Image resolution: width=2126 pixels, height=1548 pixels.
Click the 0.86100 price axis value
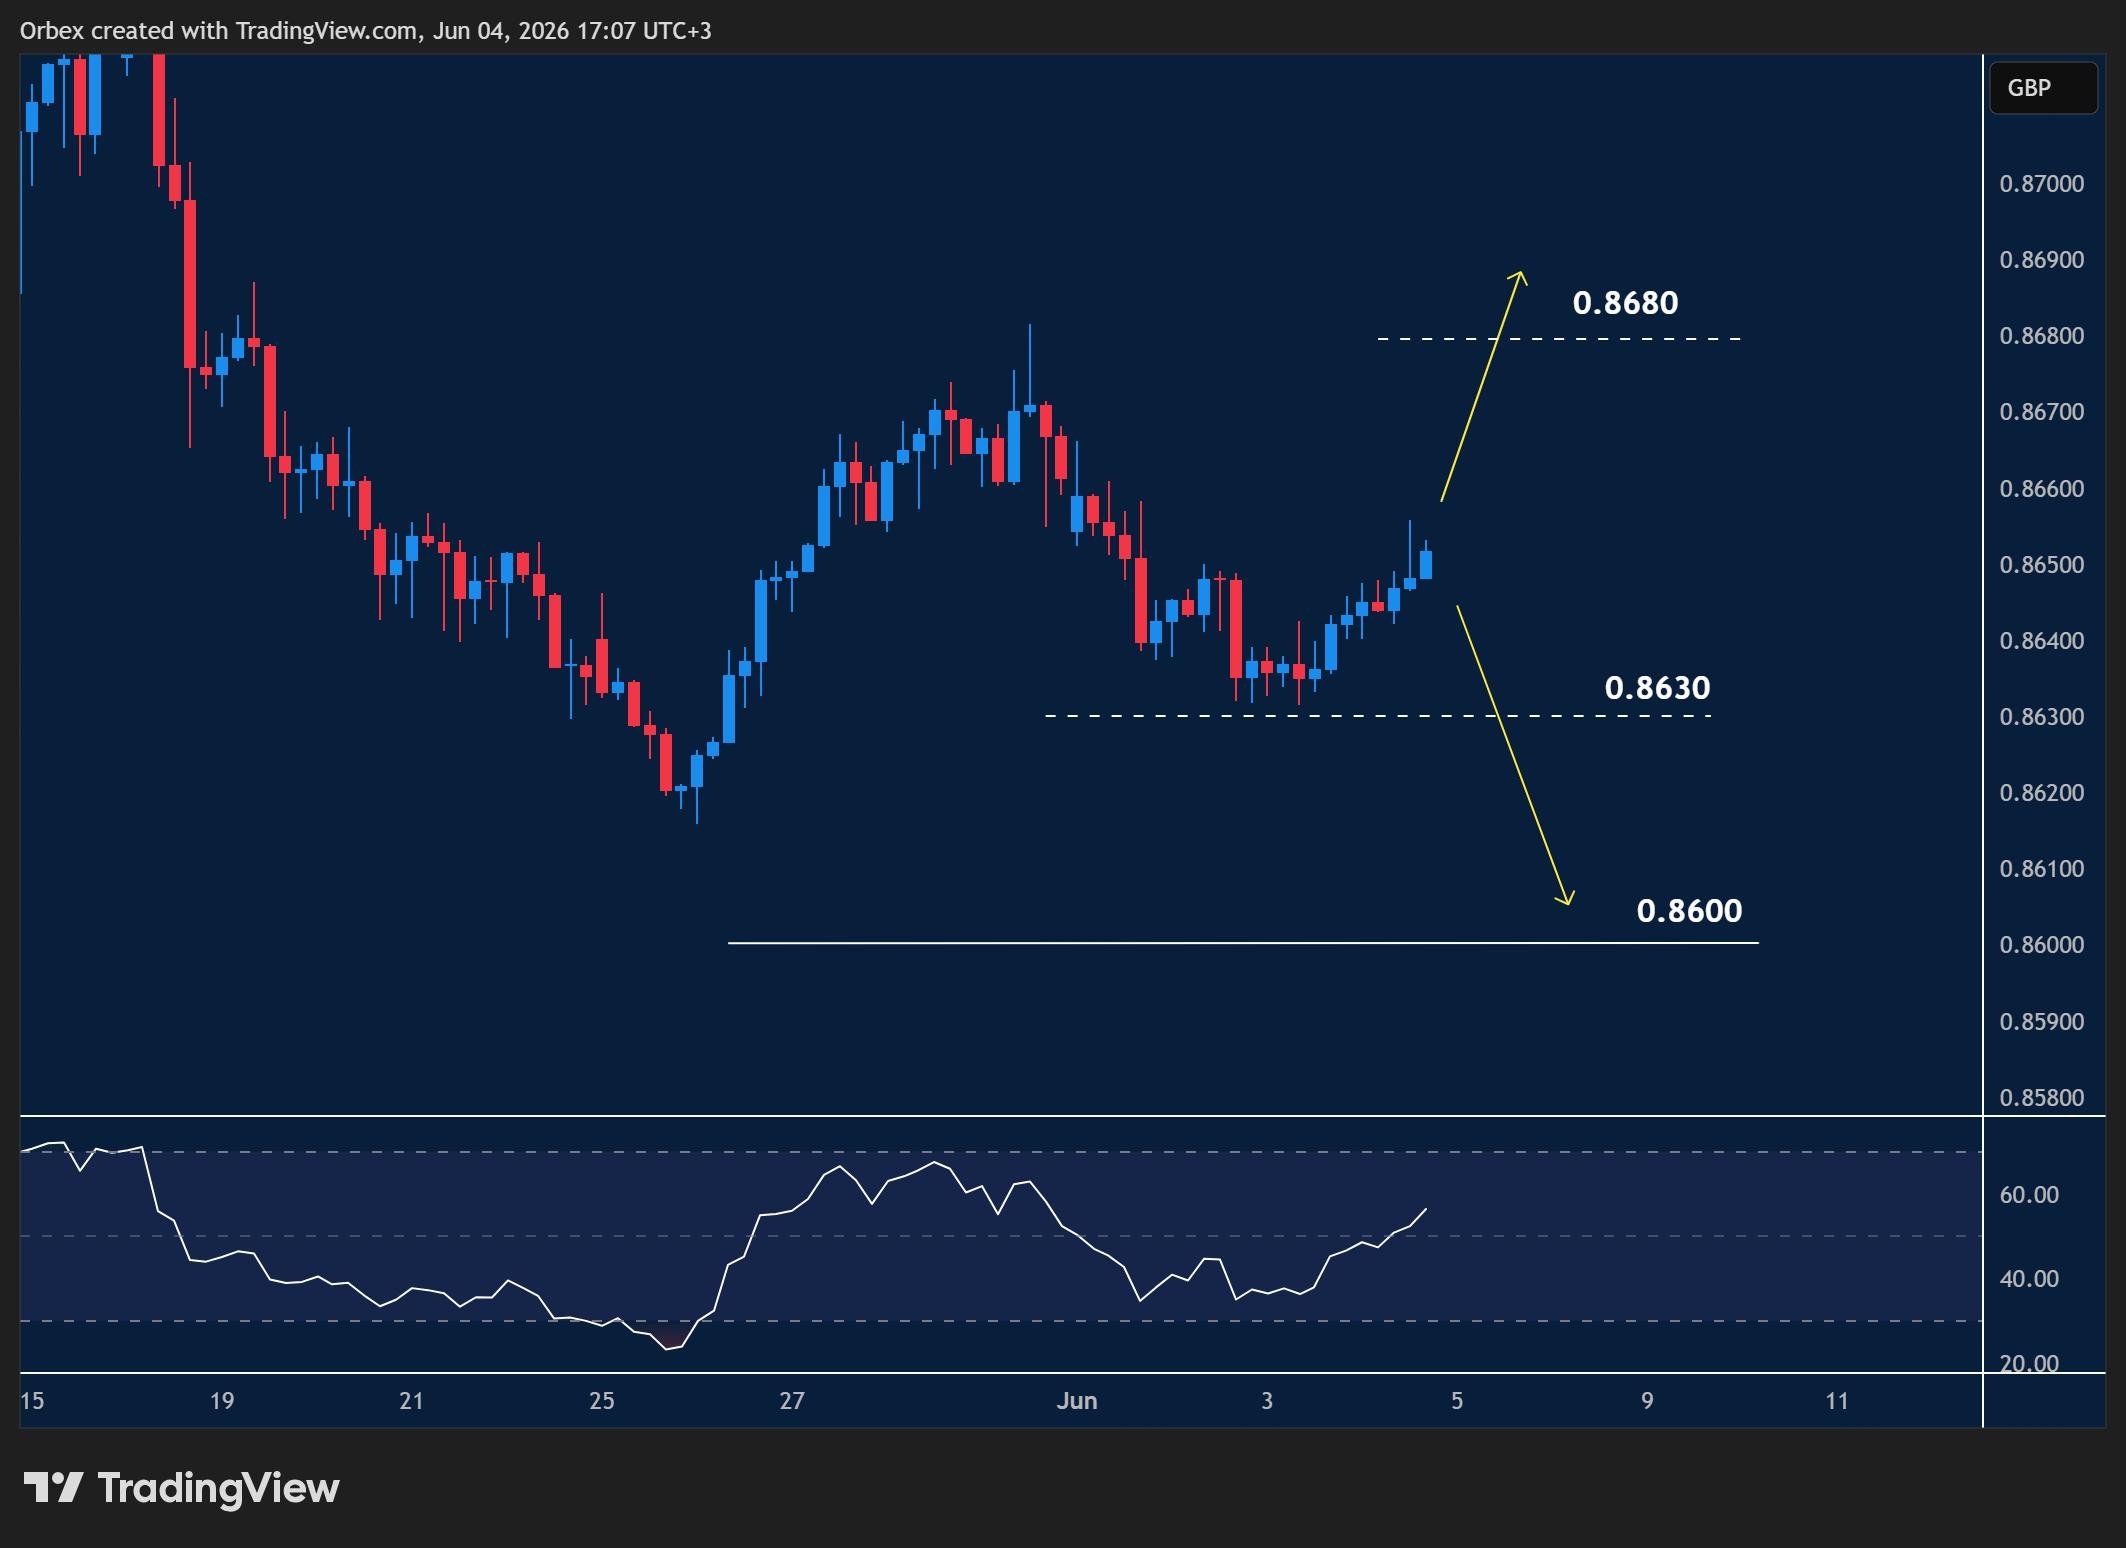(2041, 869)
